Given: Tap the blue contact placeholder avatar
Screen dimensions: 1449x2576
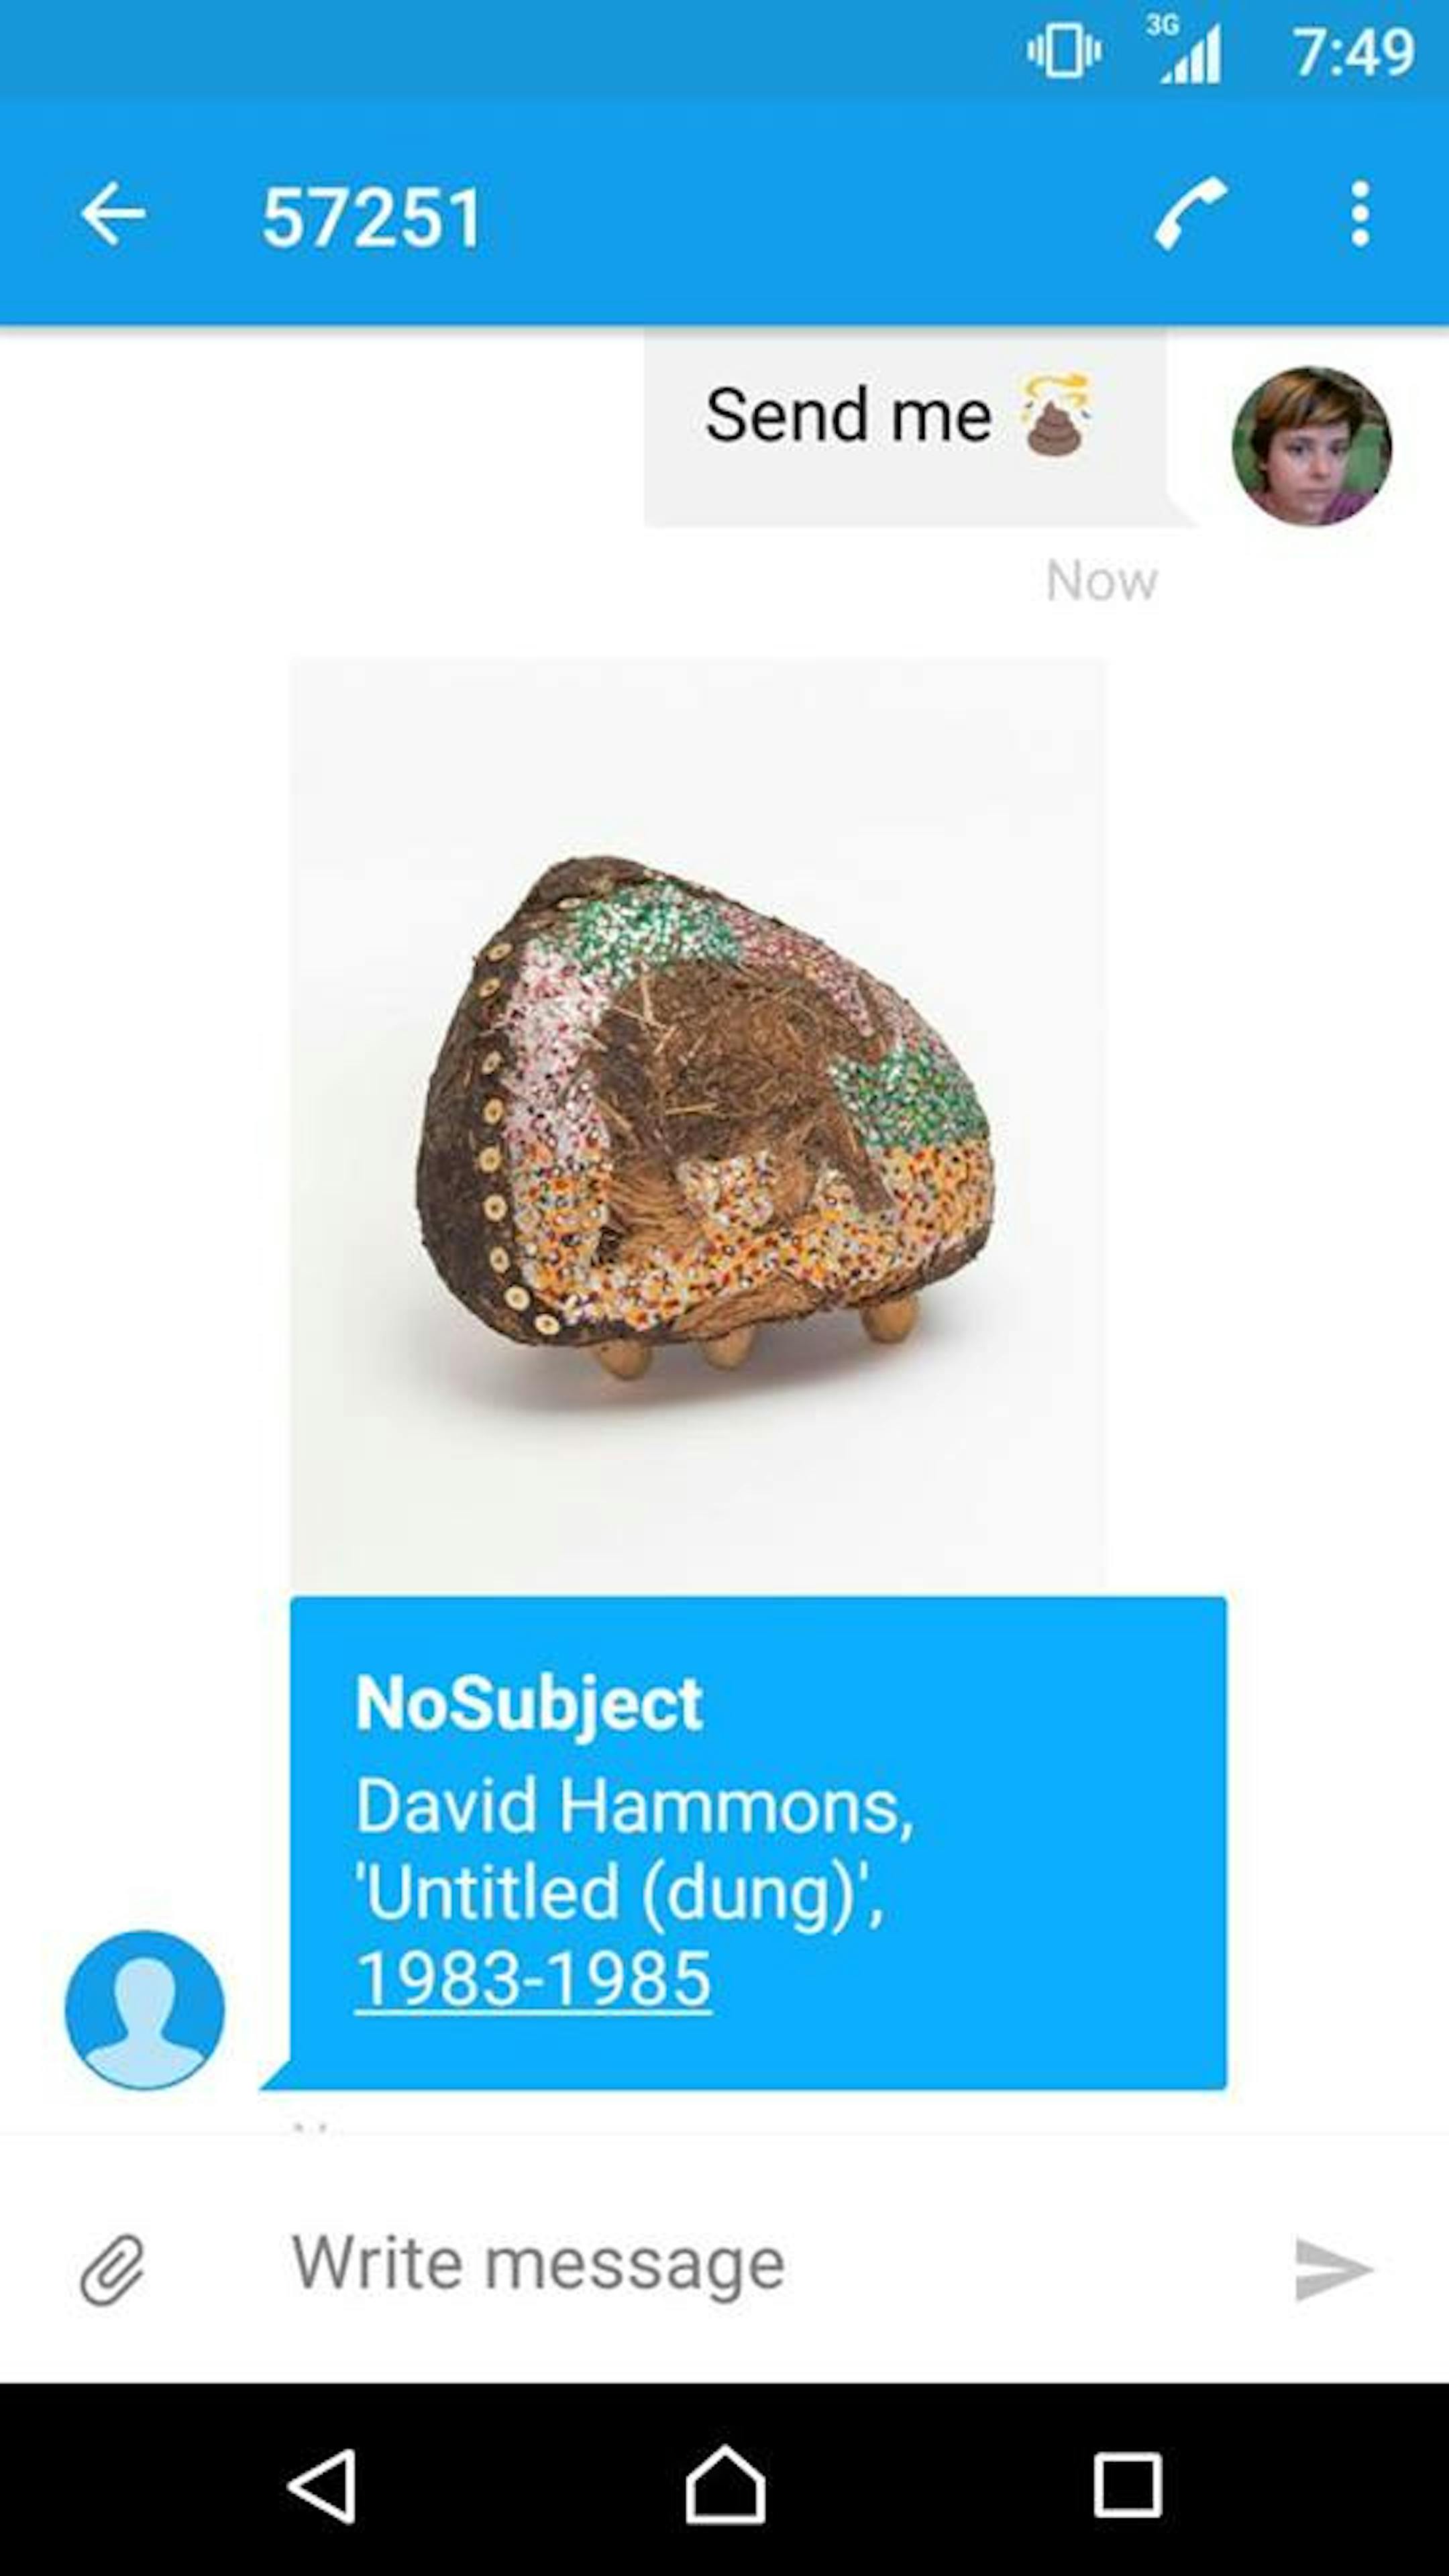Looking at the screenshot, I should [x=145, y=2009].
